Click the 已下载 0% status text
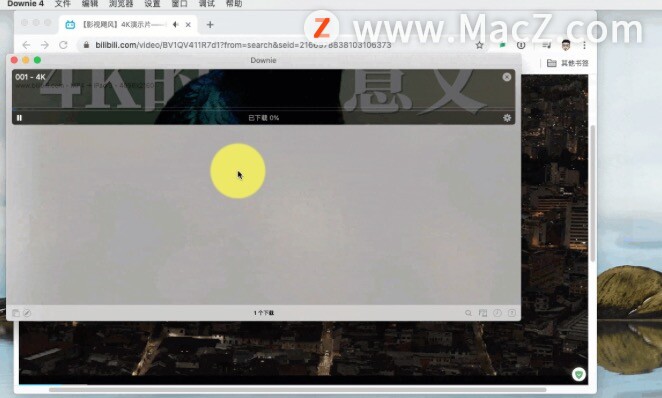Image resolution: width=662 pixels, height=398 pixels. [263, 118]
